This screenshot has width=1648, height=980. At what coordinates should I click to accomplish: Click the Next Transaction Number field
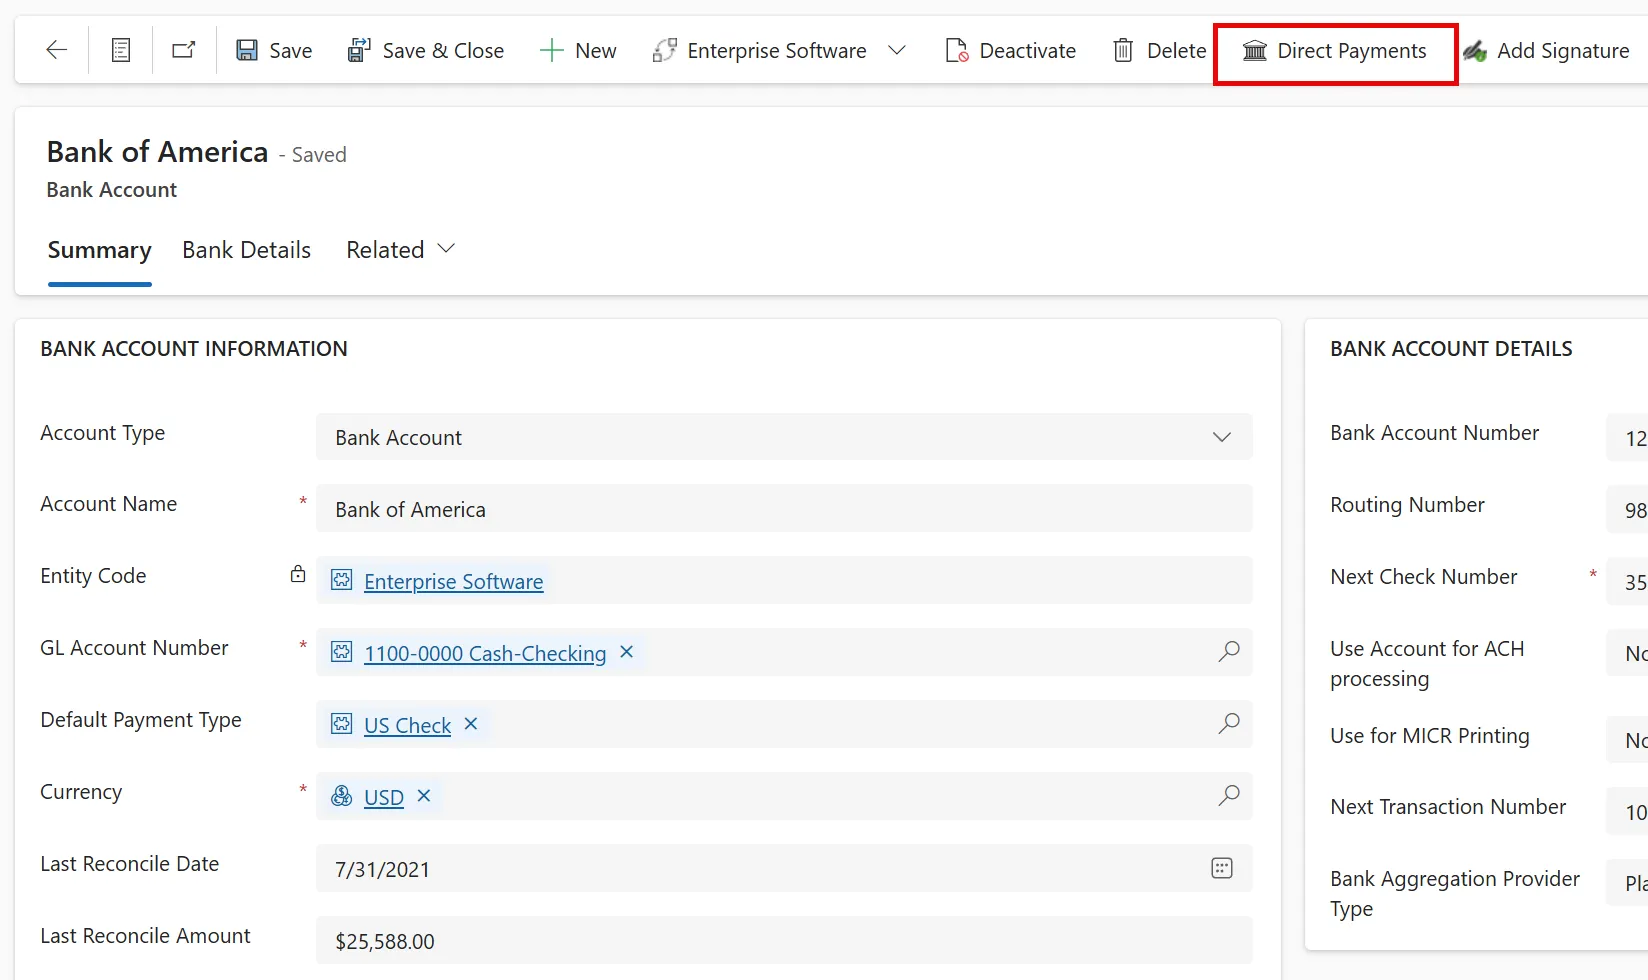pos(1627,812)
